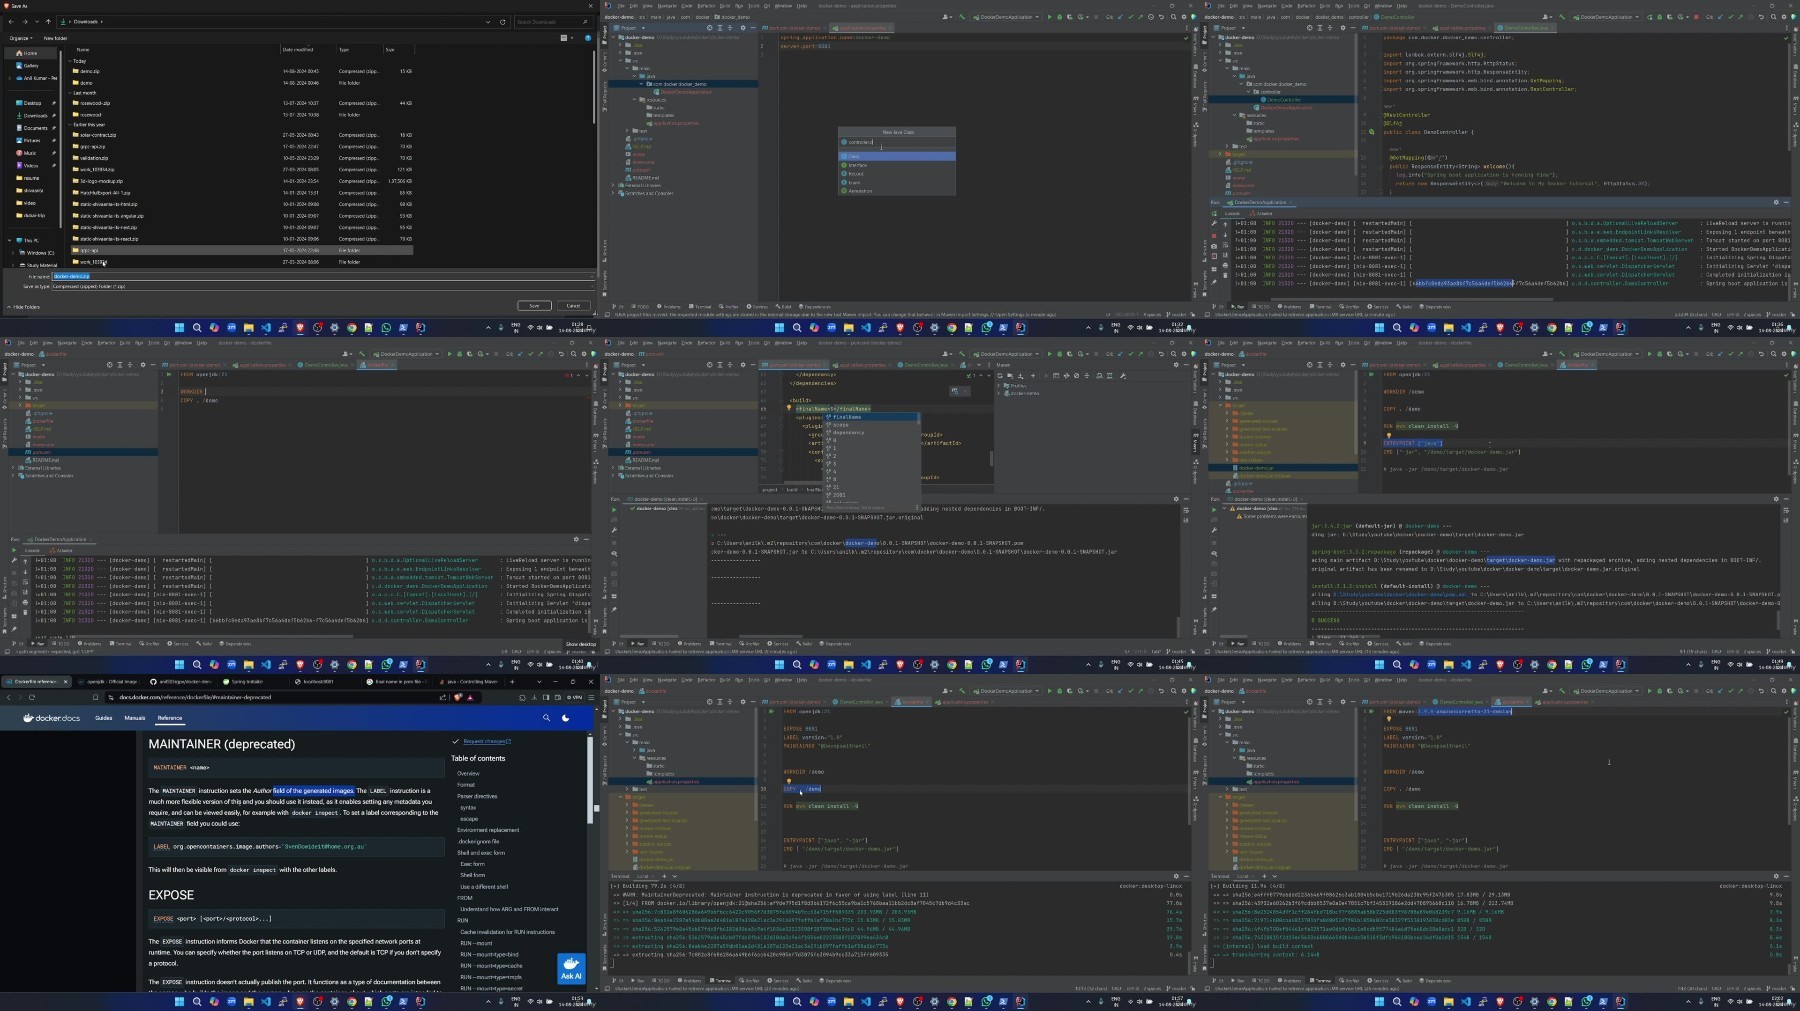1800x1011 pixels.
Task: Select demo.zip in Save As file list
Action: [90, 71]
